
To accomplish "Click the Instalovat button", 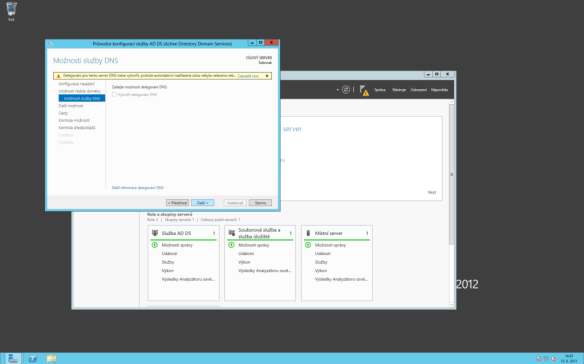I will [x=235, y=203].
